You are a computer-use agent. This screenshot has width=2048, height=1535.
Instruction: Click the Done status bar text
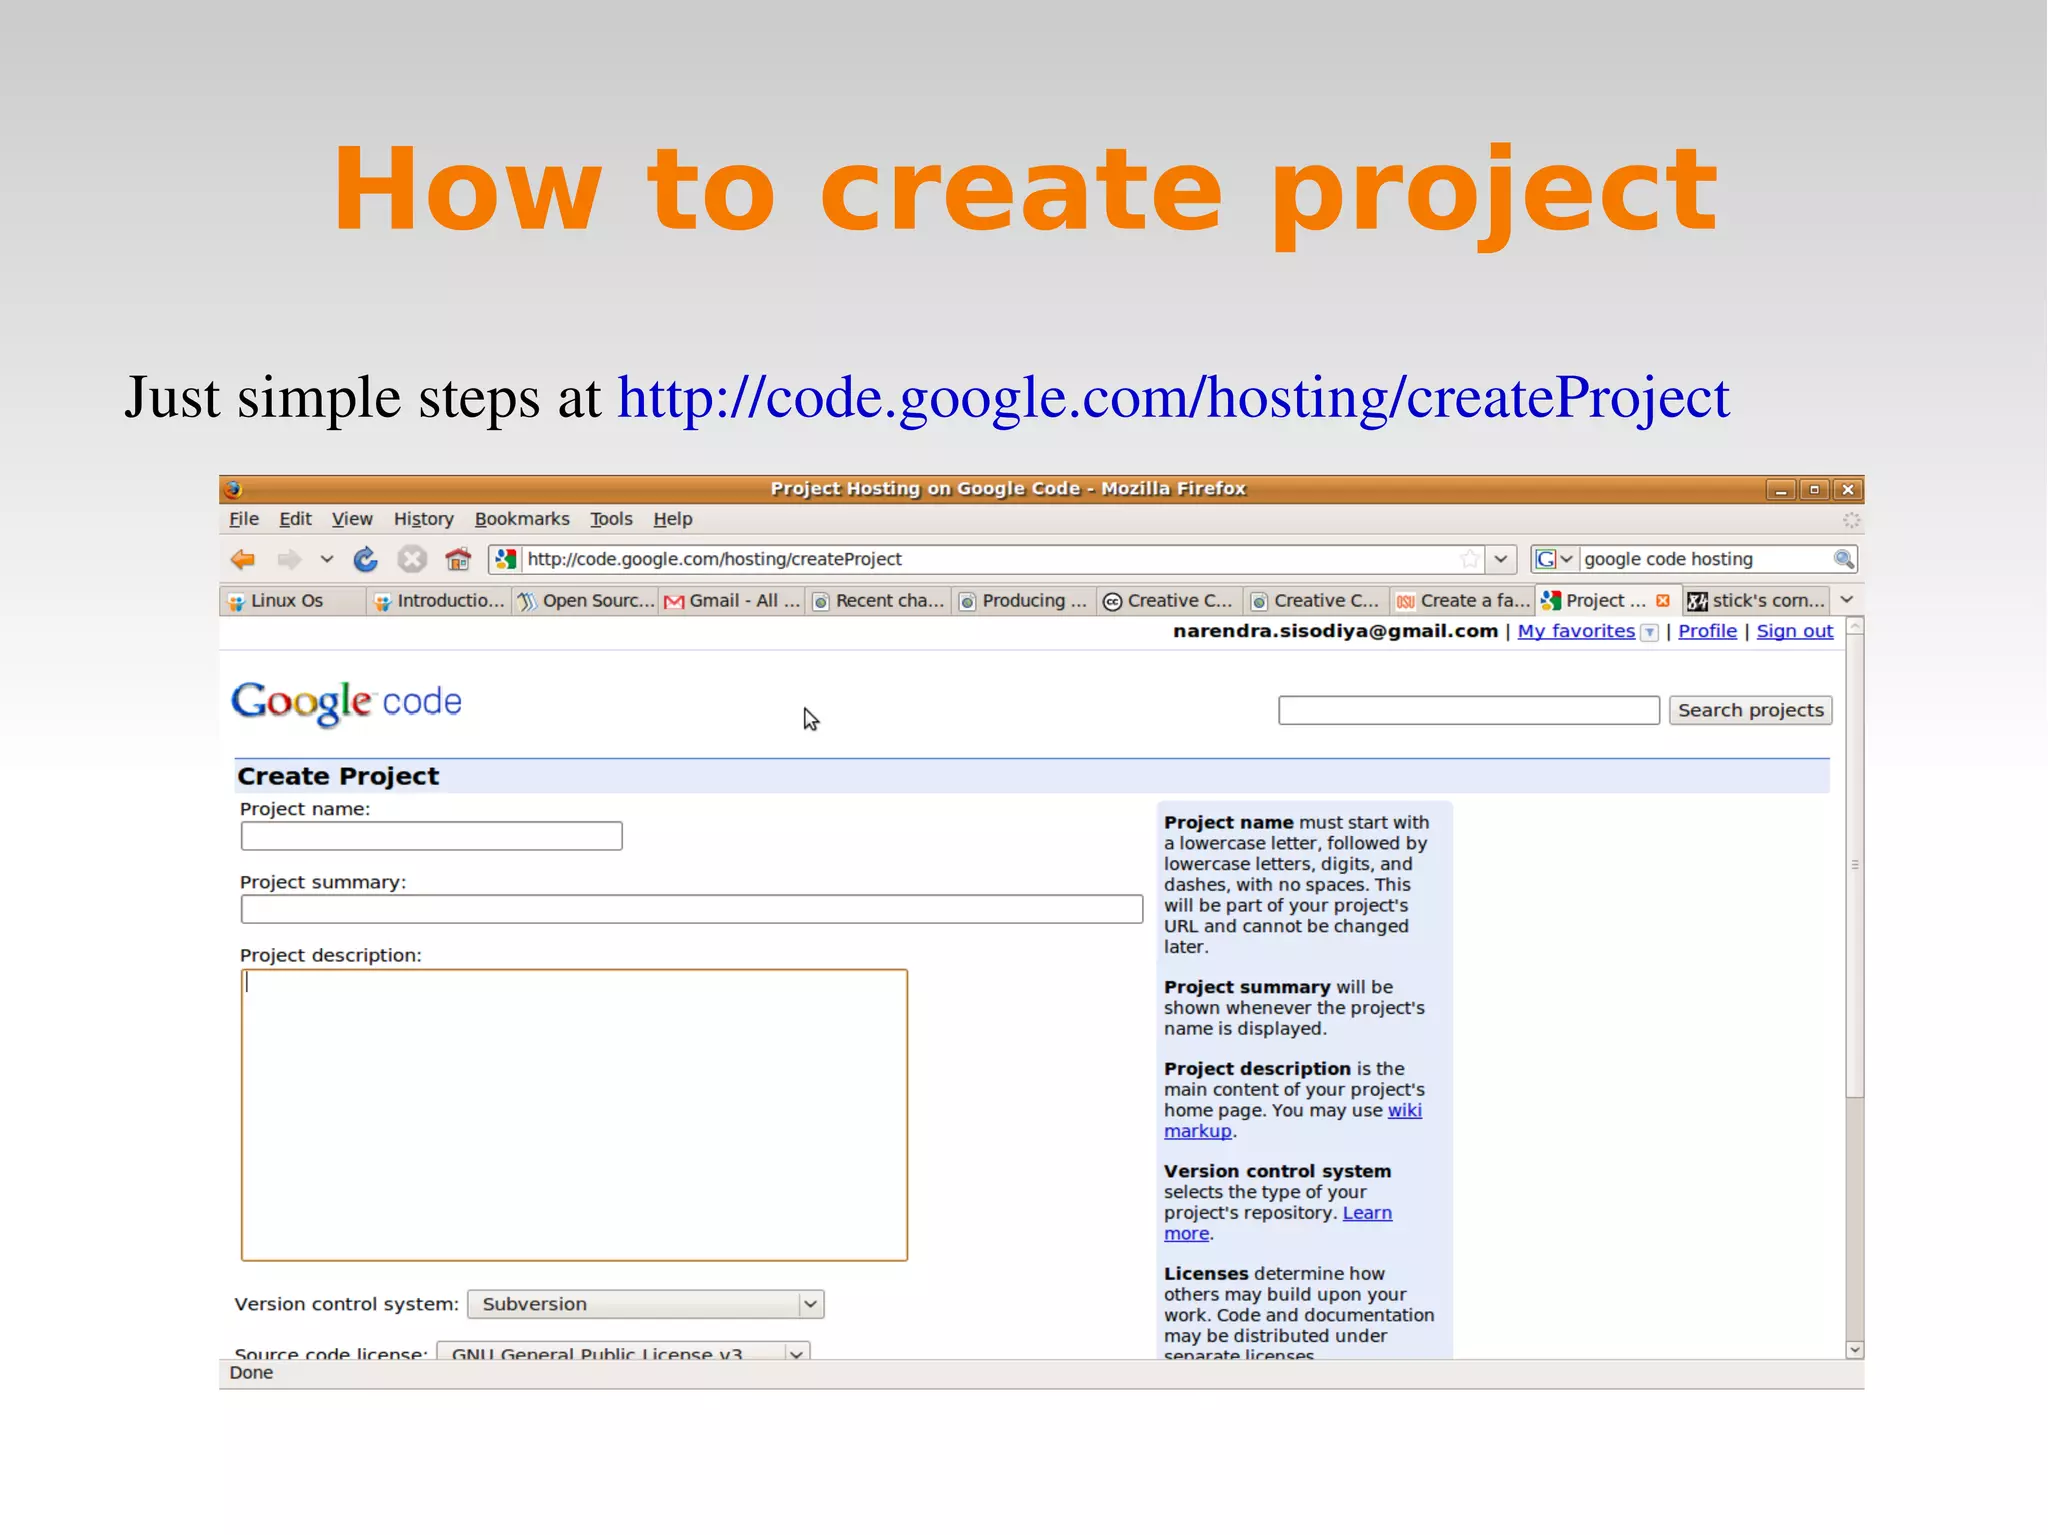(251, 1373)
